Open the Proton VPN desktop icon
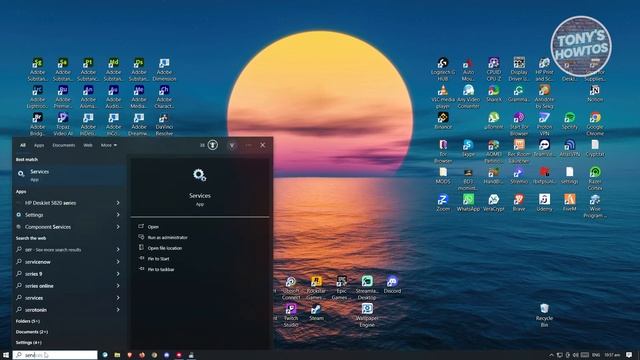The image size is (640, 360). coord(544,124)
